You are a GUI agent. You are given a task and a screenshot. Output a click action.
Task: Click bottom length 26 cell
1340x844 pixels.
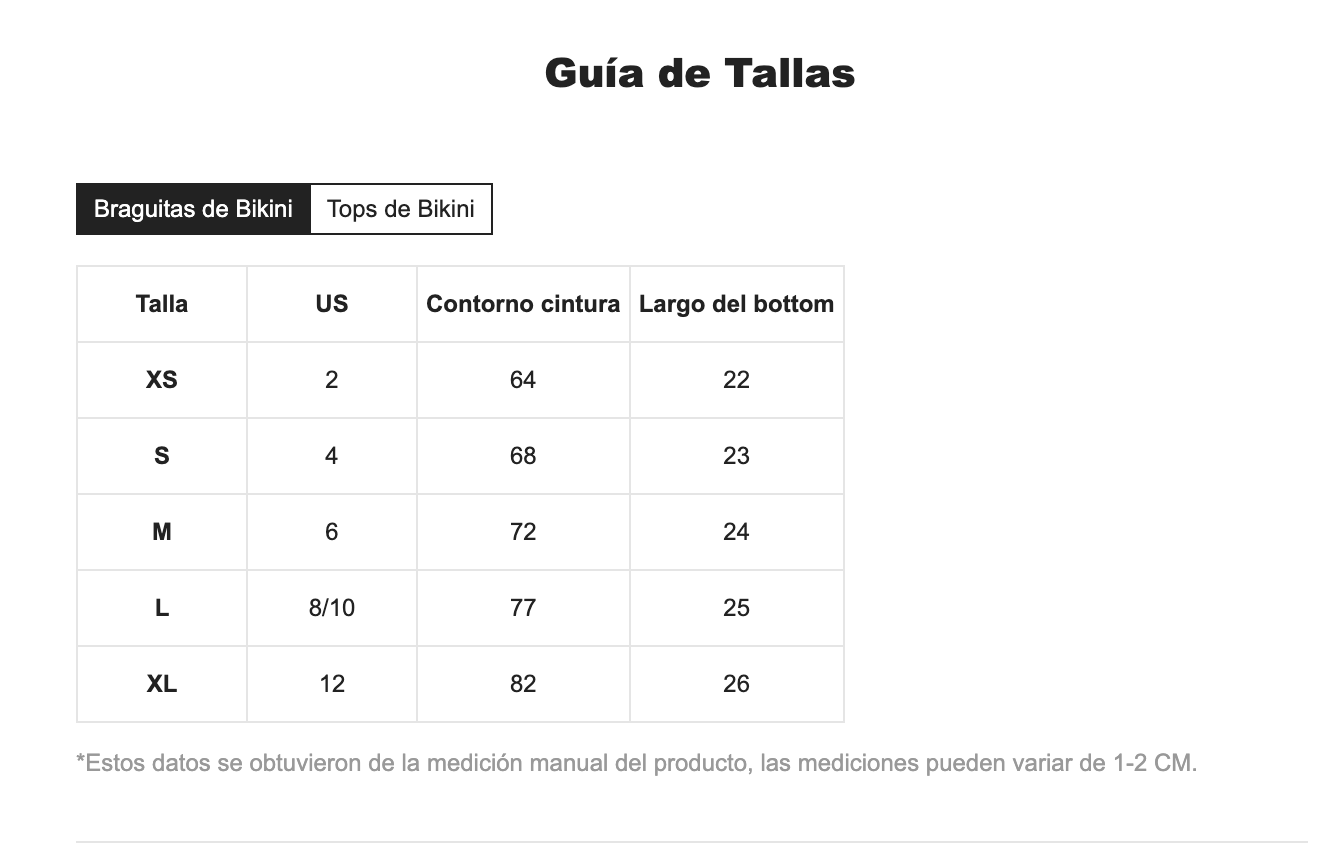(x=737, y=684)
